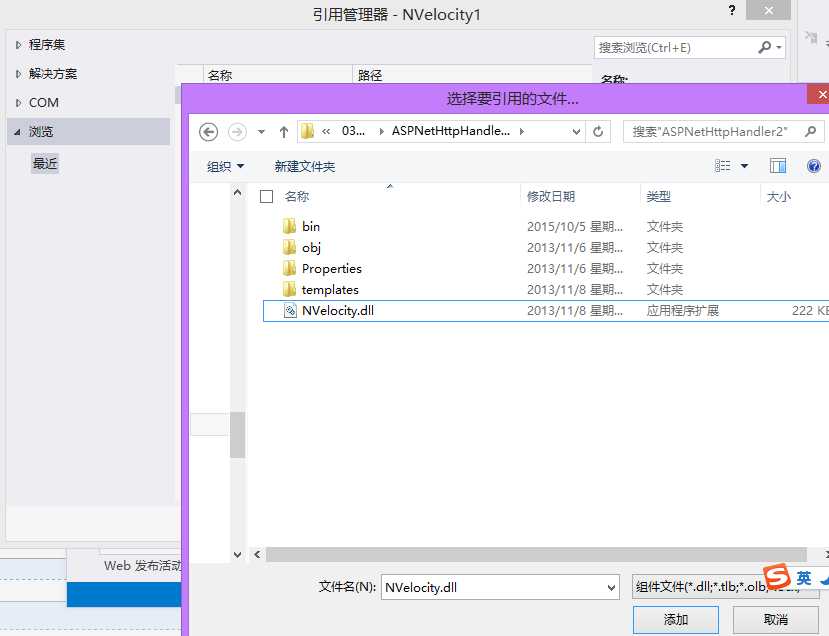Click horizontal scrollbar left arrow
This screenshot has width=829, height=636.
point(257,555)
